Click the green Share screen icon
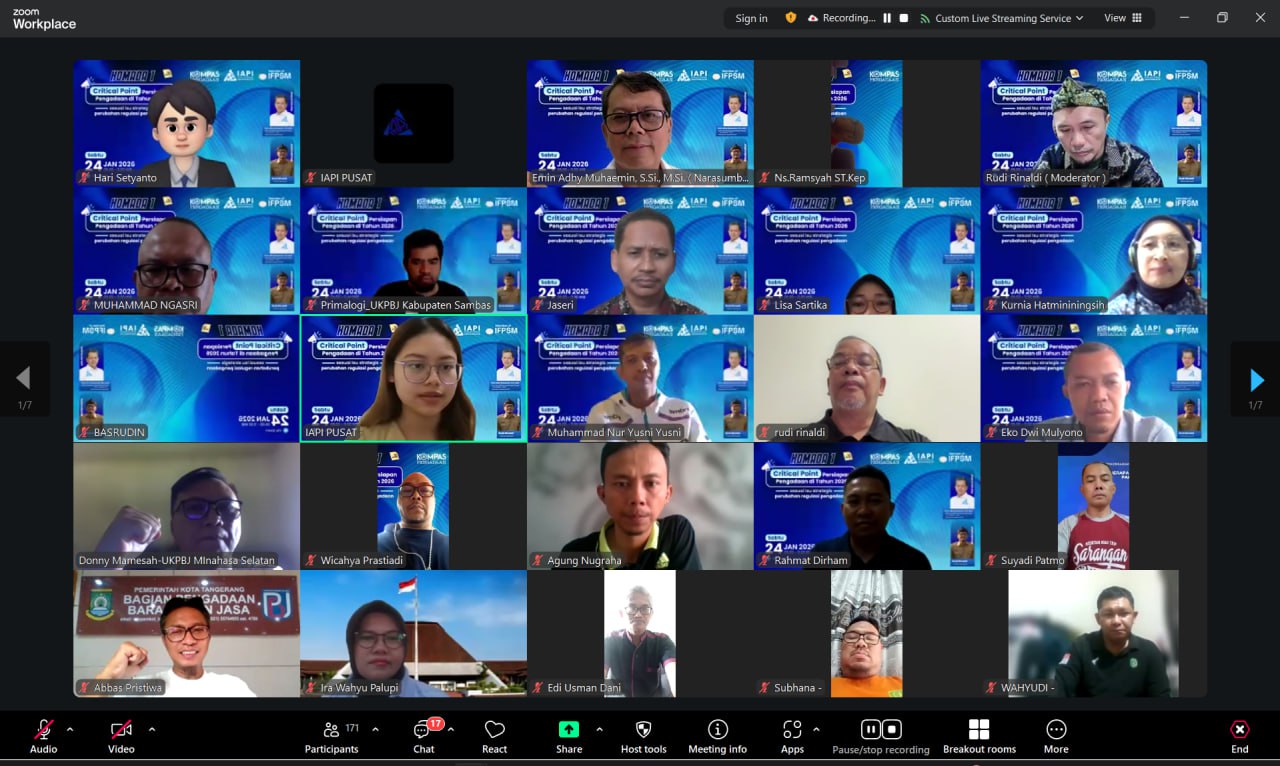This screenshot has height=766, width=1280. [x=569, y=730]
